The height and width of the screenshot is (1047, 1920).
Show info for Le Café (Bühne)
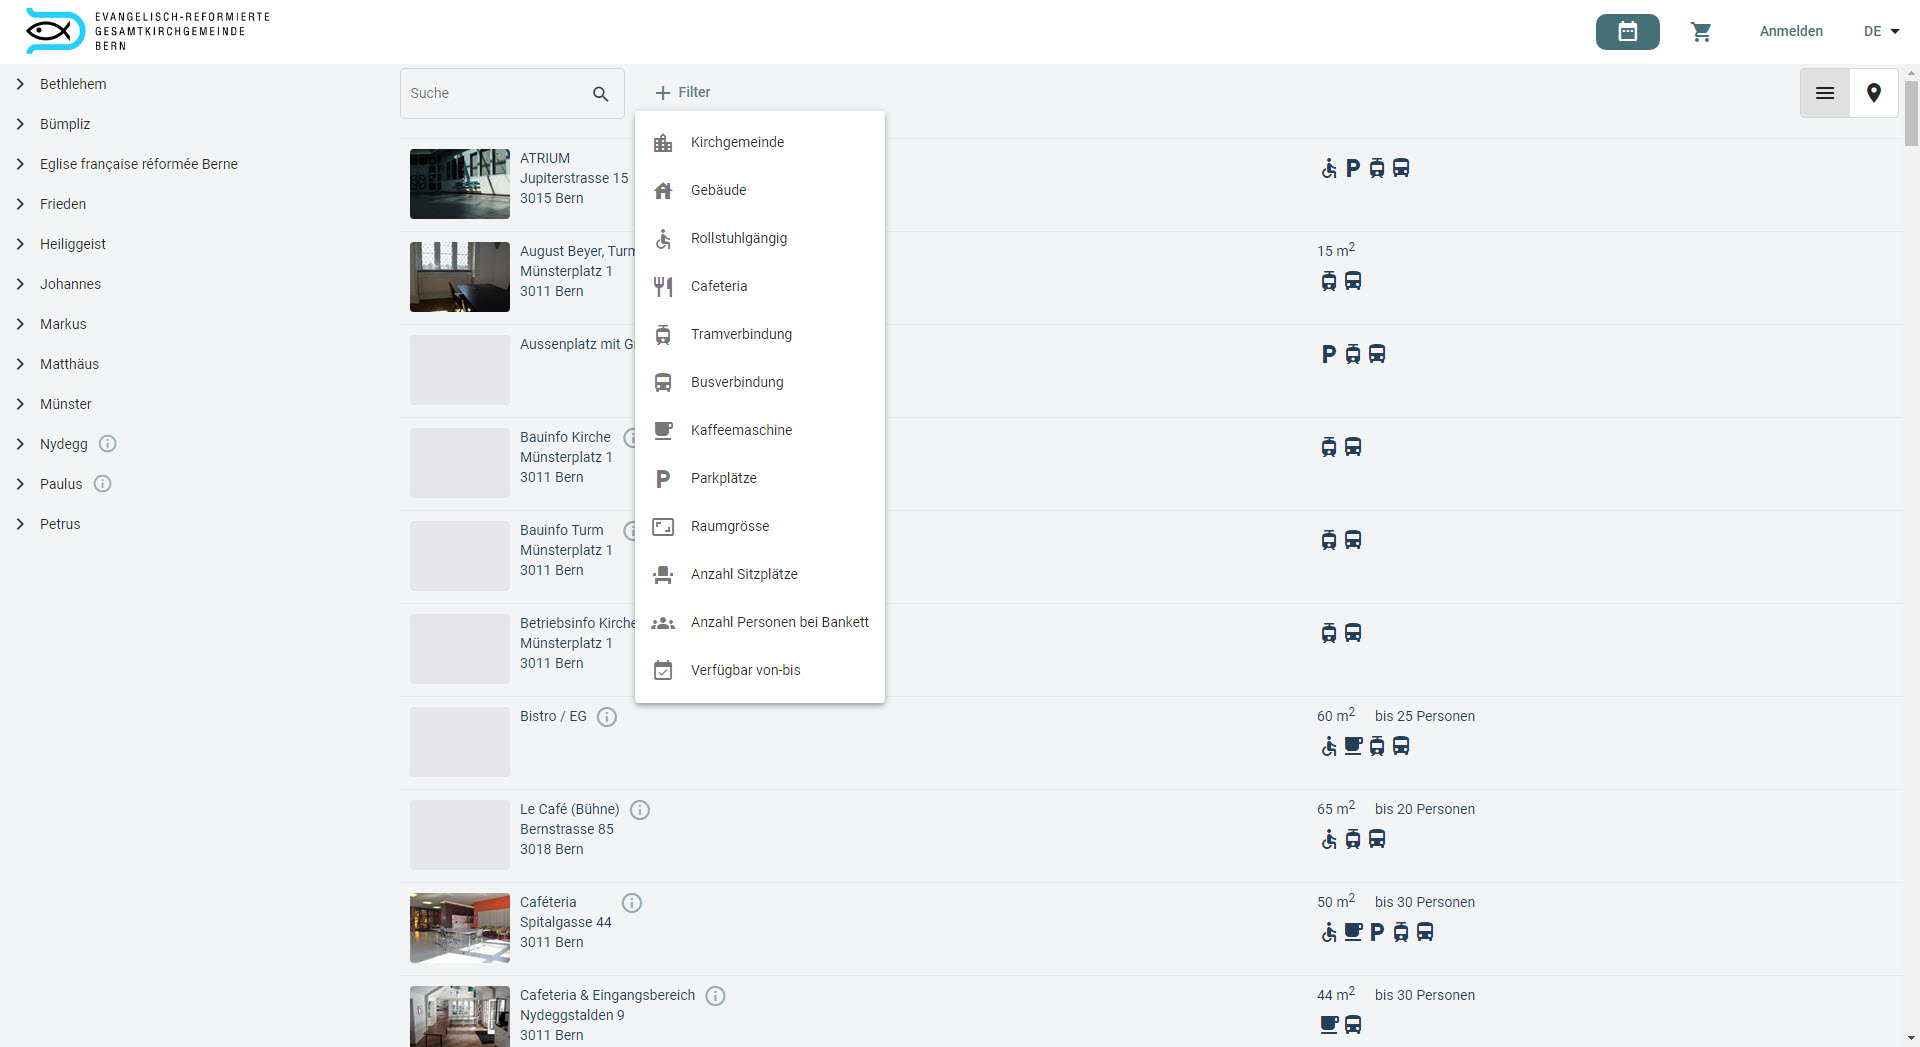[x=640, y=810]
